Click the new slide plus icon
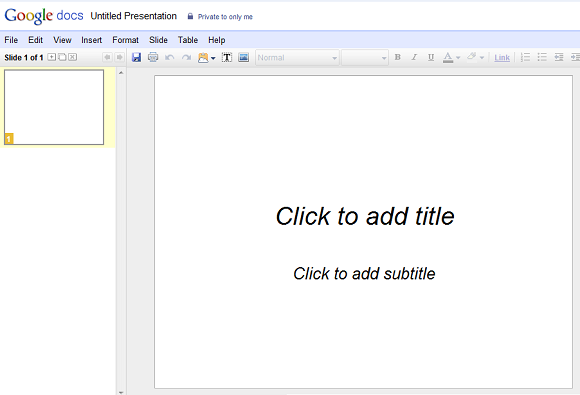580x395 pixels. (x=52, y=57)
